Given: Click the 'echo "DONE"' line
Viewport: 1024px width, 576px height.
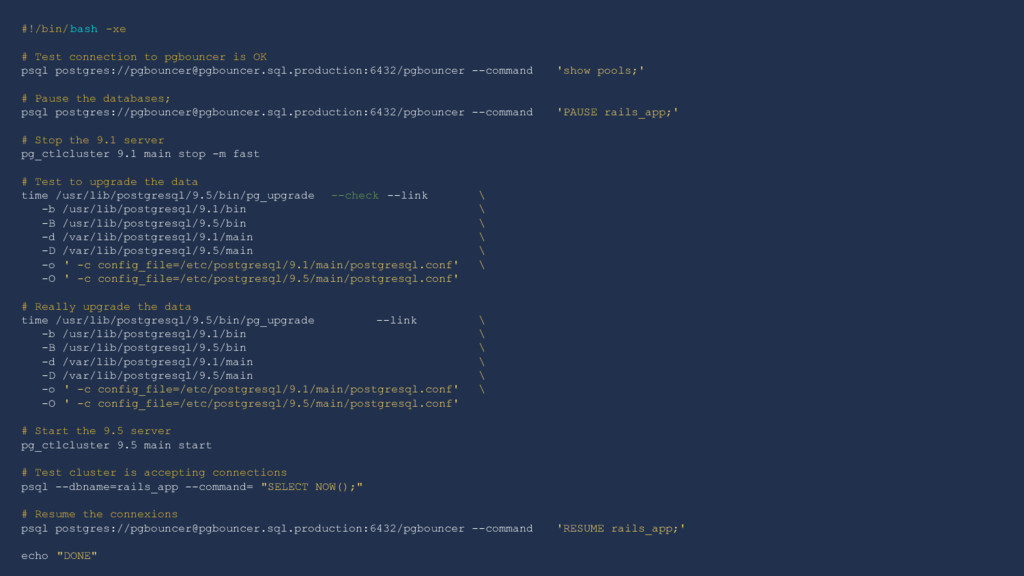Looking at the screenshot, I should [x=59, y=556].
